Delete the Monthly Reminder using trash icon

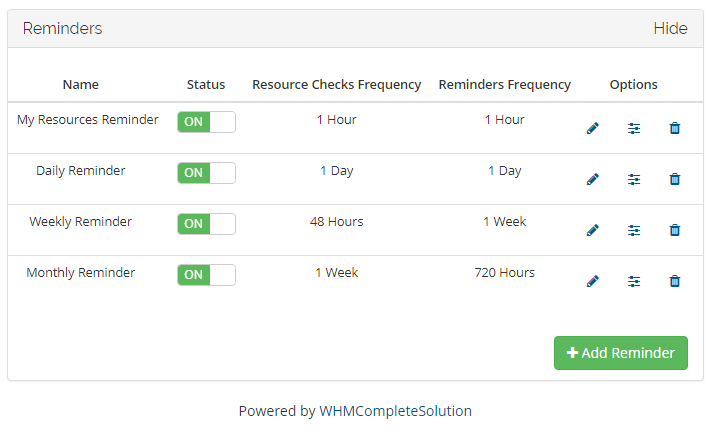674,282
